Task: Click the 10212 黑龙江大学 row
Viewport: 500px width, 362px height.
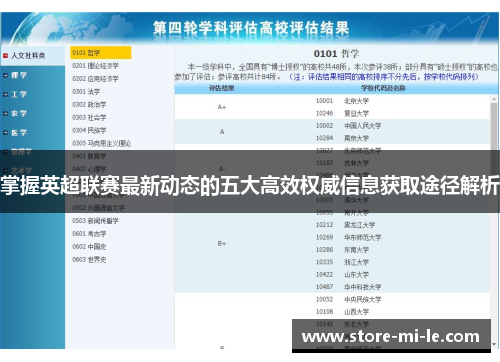Action: coord(345,225)
